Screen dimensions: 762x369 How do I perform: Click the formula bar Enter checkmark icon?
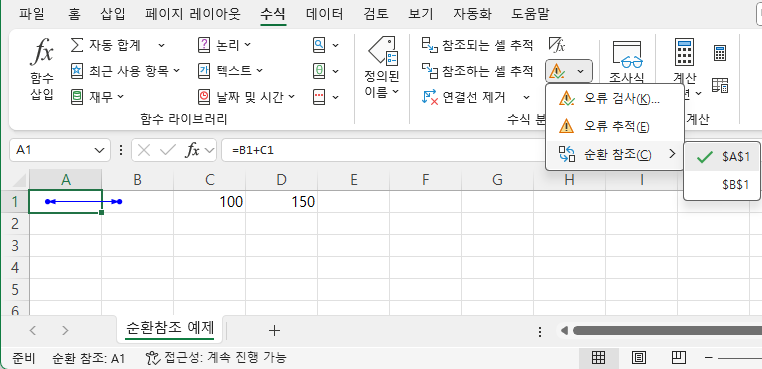click(167, 151)
